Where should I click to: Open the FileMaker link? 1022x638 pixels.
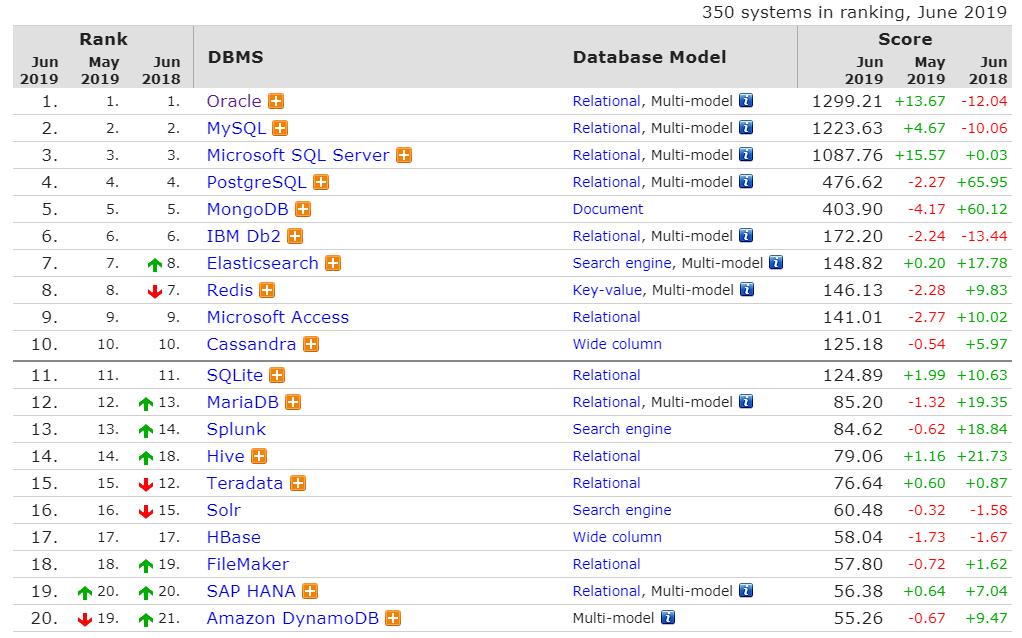point(247,564)
